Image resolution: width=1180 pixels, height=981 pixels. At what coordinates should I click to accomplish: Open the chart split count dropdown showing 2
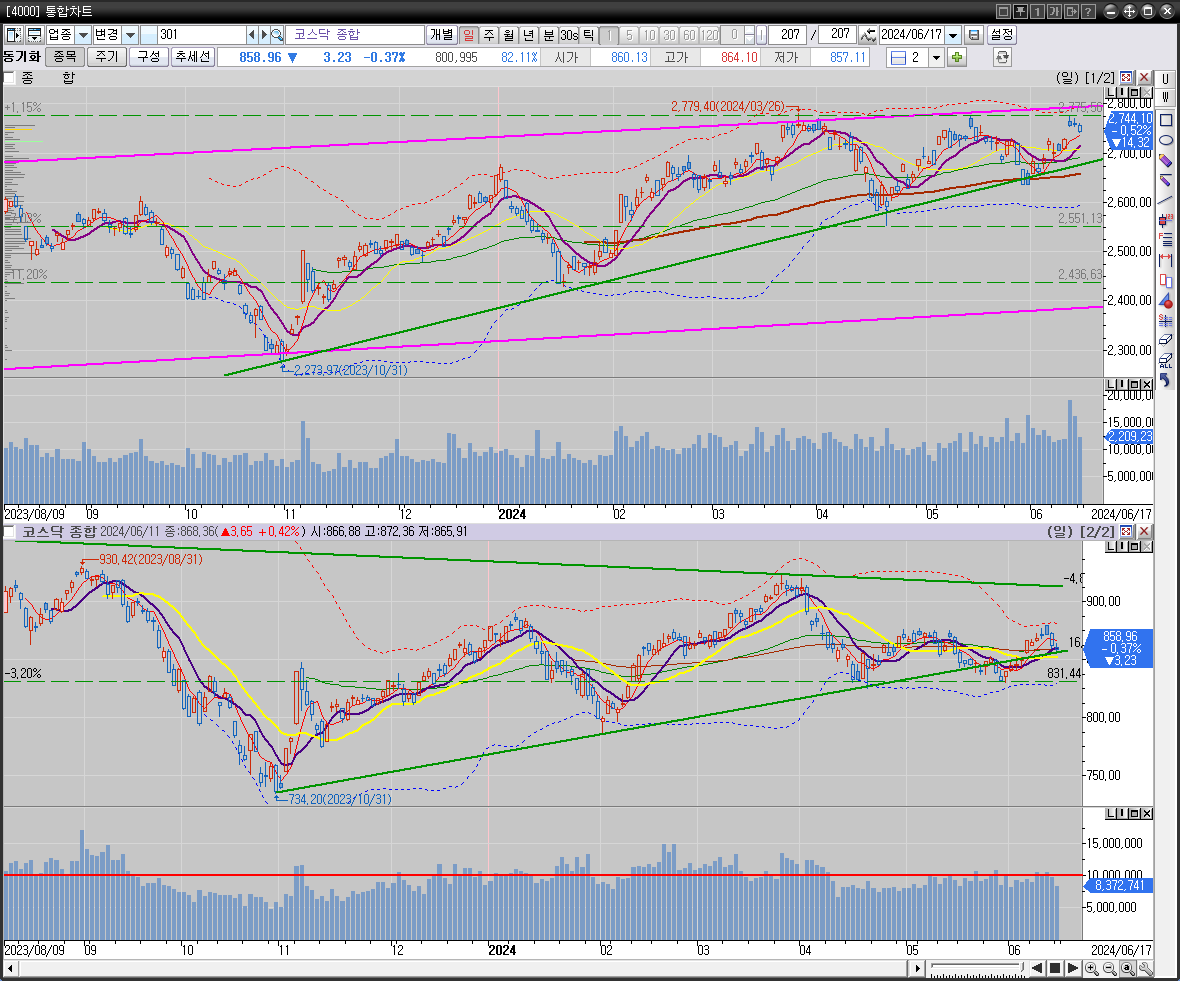(936, 57)
